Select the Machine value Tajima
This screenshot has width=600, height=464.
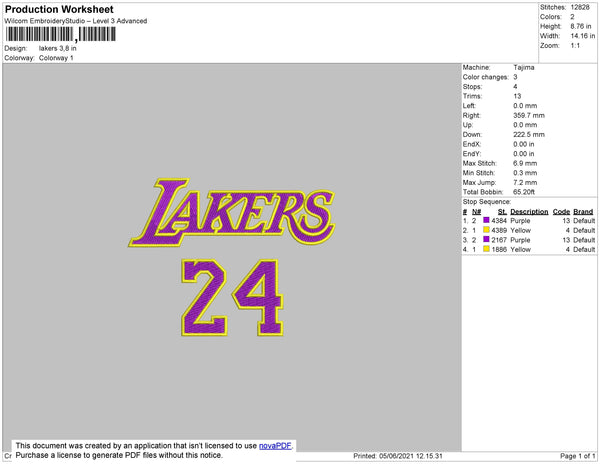point(524,67)
